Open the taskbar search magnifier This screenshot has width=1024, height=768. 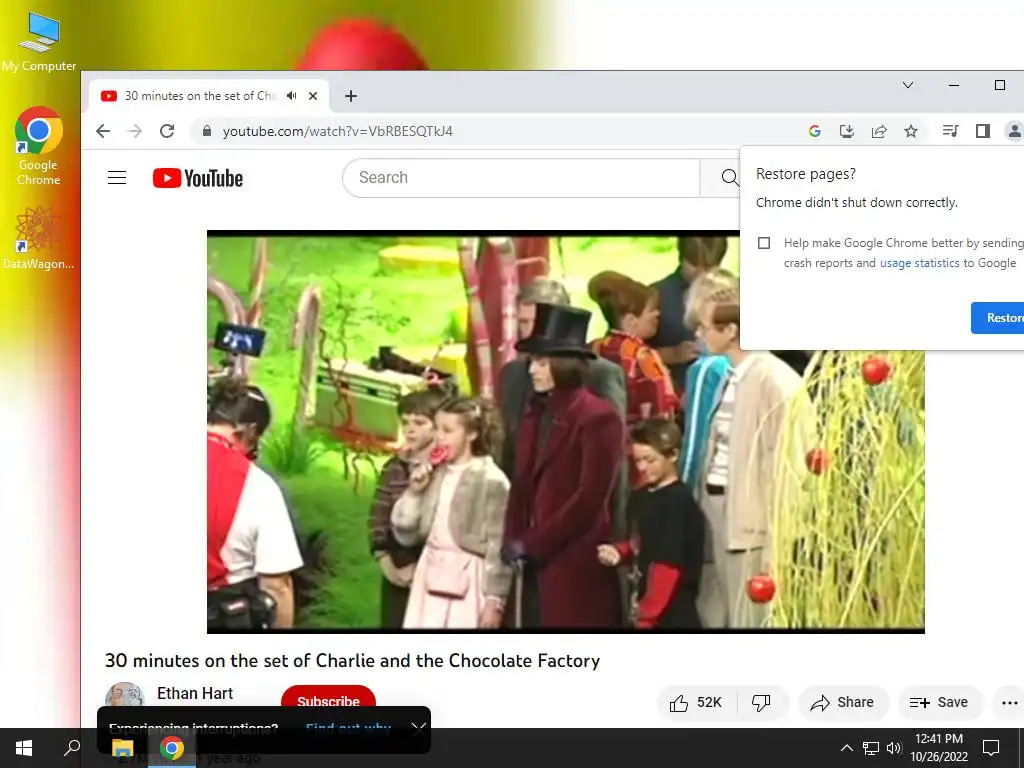coord(72,748)
